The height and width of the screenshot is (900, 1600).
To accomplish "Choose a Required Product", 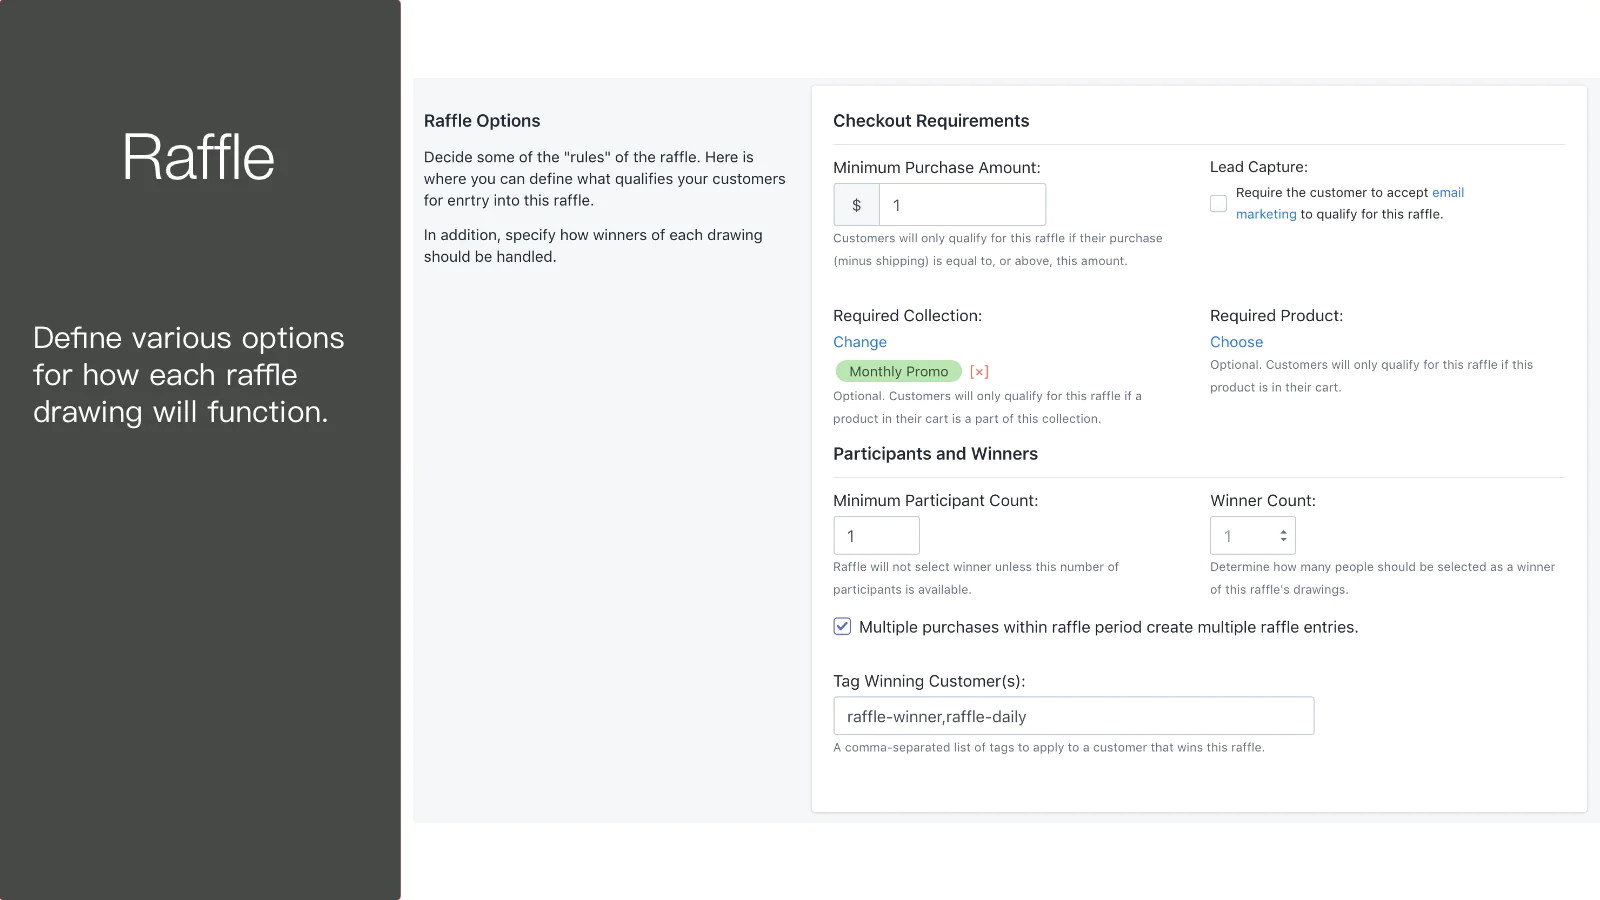I will tap(1236, 342).
